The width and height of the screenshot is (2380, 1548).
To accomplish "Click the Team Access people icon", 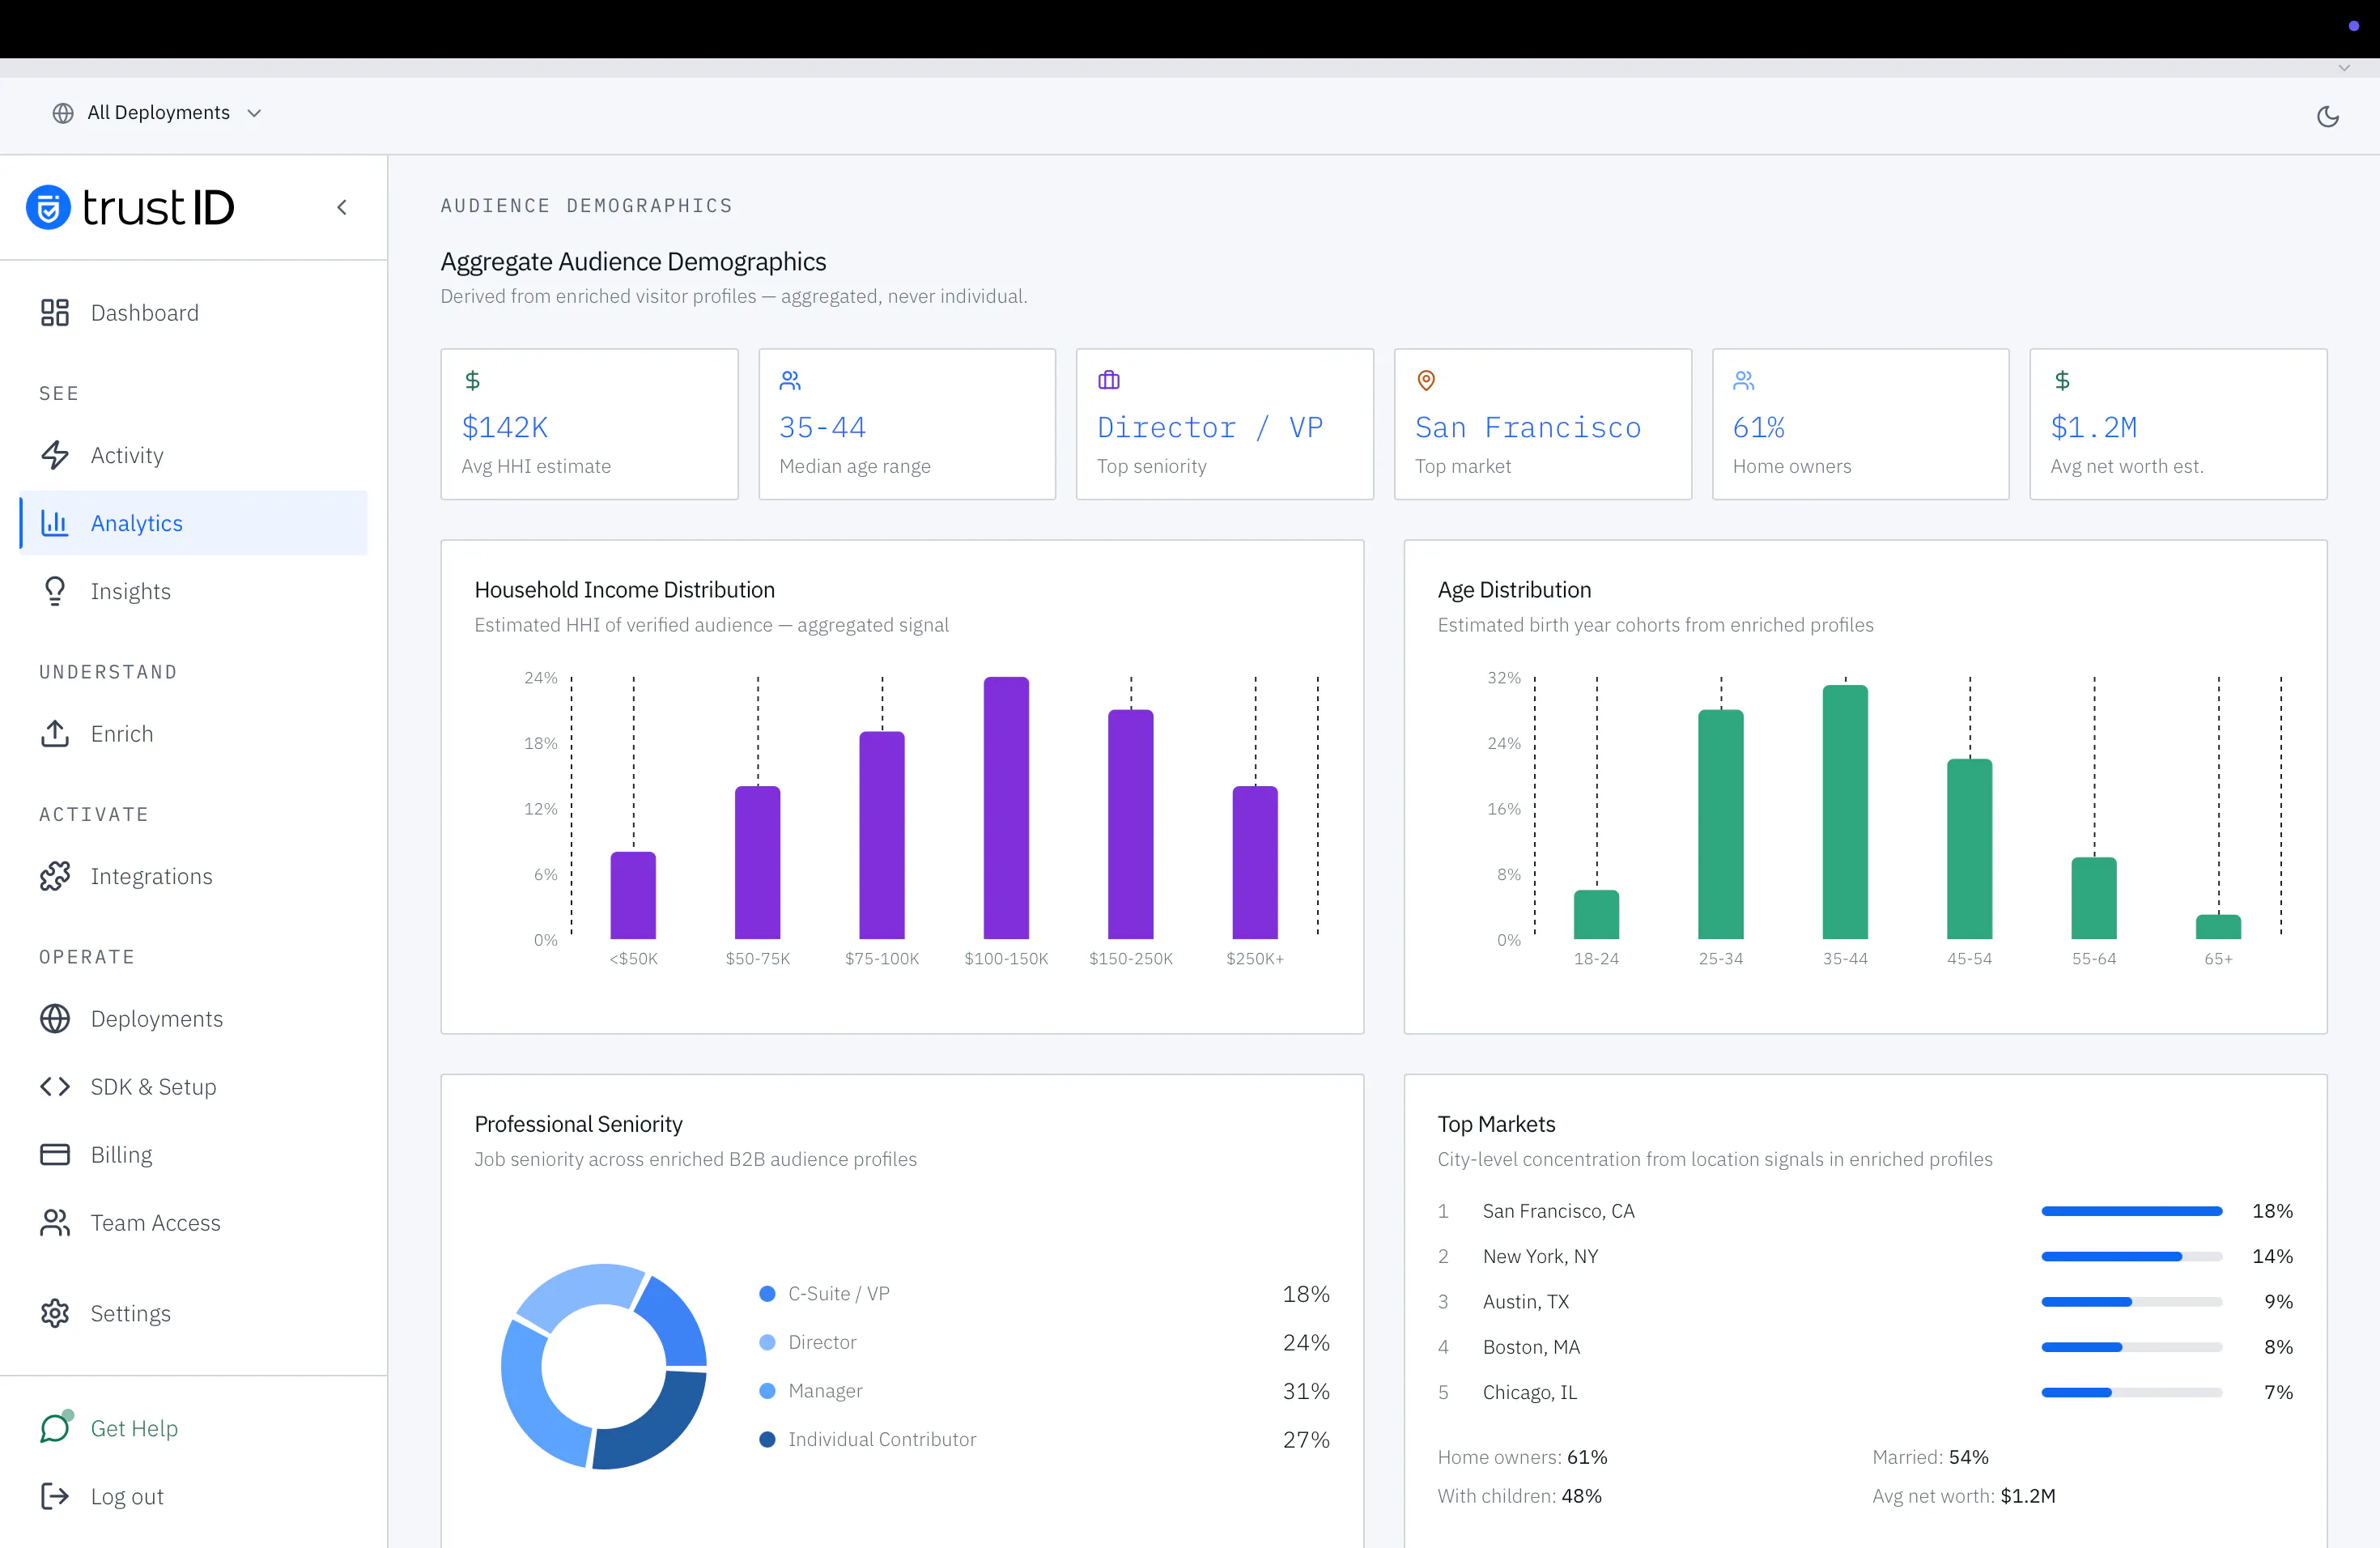I will click(x=55, y=1222).
